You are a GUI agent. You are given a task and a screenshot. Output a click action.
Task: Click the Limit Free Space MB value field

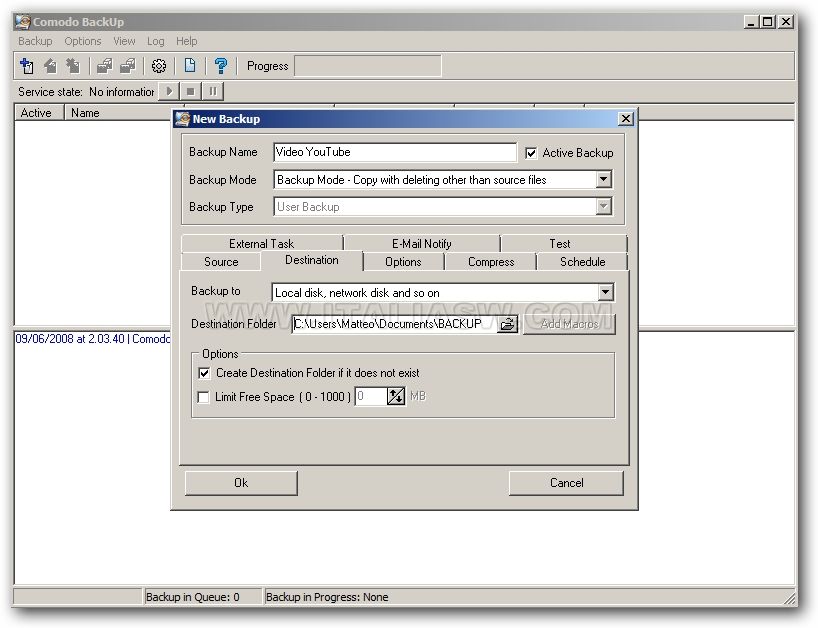pyautogui.click(x=370, y=396)
